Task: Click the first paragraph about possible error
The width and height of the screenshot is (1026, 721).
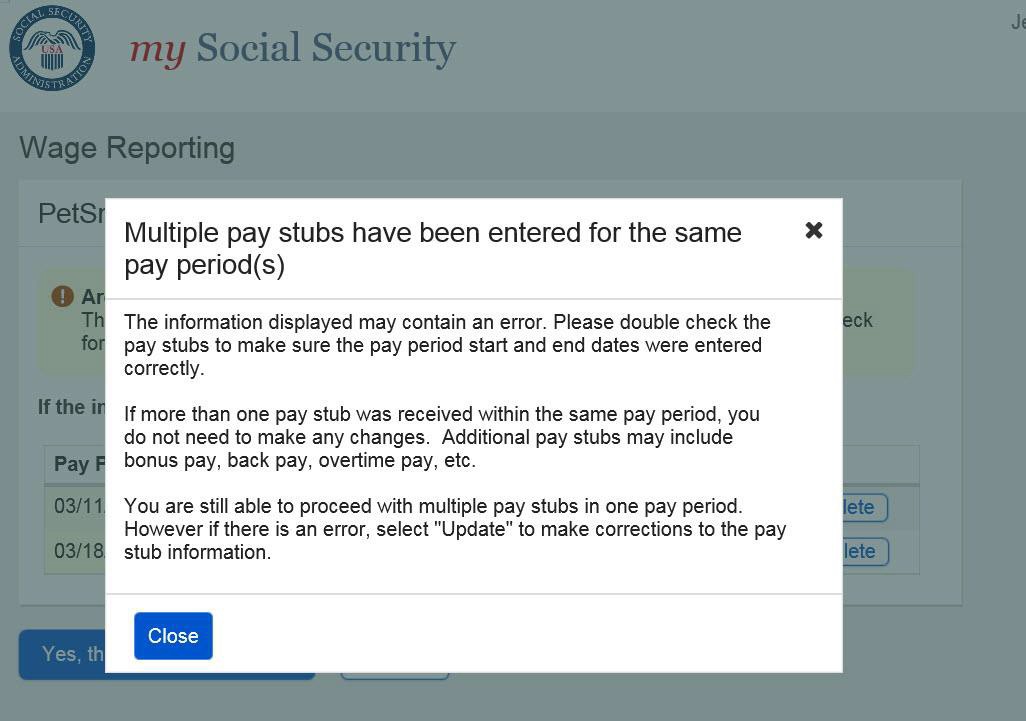Action: pyautogui.click(x=447, y=345)
